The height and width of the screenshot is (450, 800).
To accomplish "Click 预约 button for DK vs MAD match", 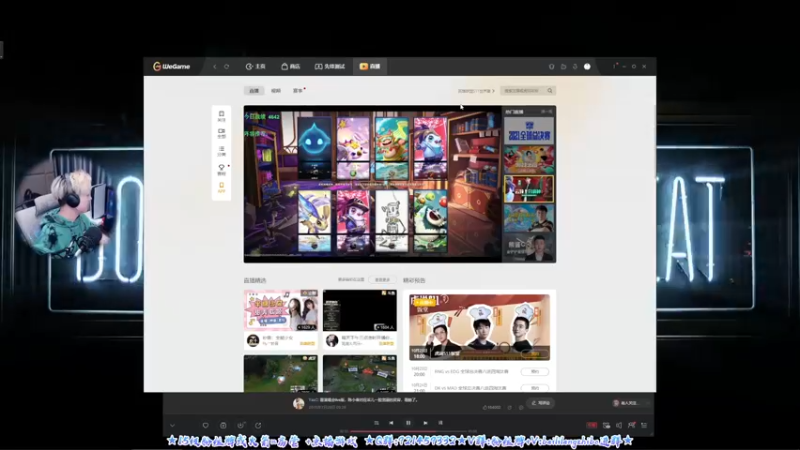I will tap(535, 388).
